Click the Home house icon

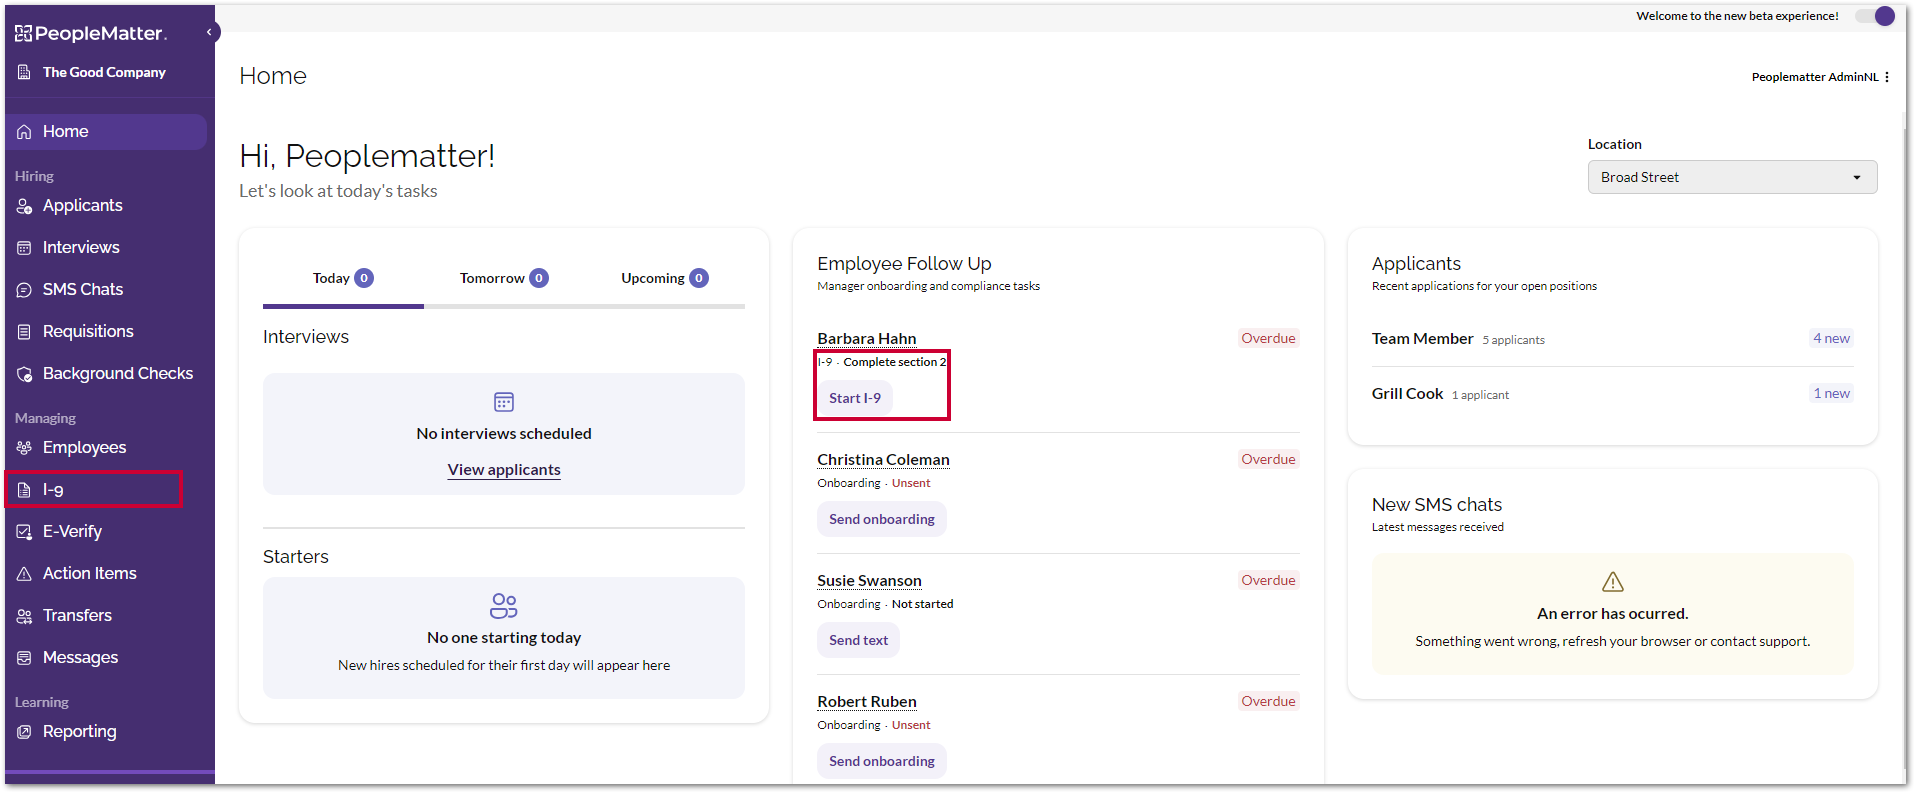click(24, 132)
